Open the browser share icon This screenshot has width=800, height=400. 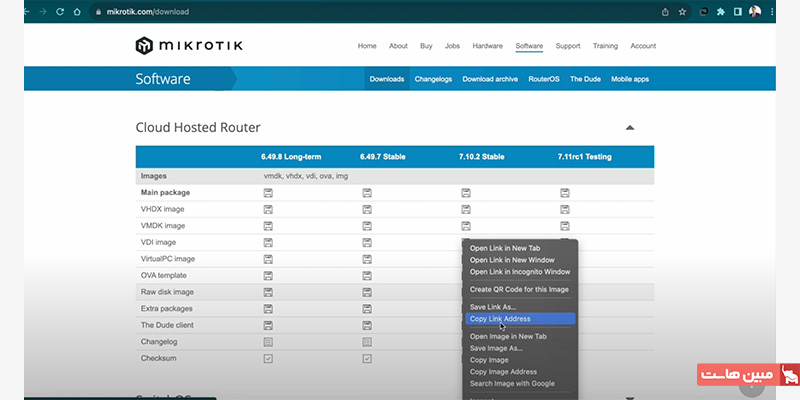pos(665,12)
